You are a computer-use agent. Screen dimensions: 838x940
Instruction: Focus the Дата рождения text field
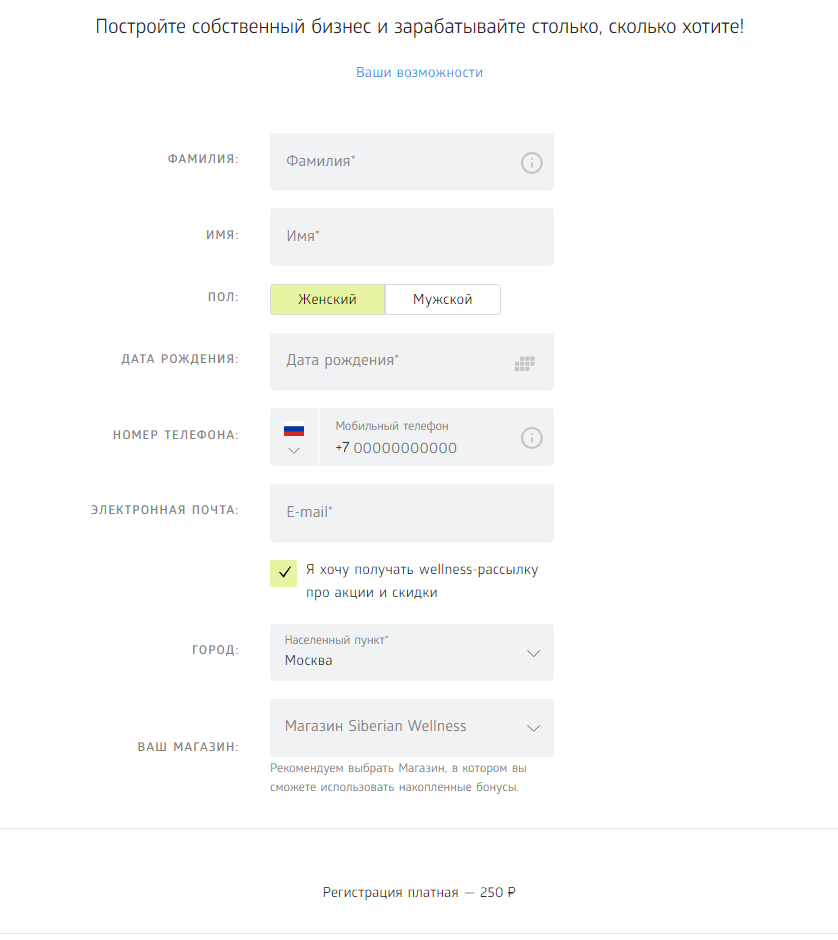[x=390, y=361]
